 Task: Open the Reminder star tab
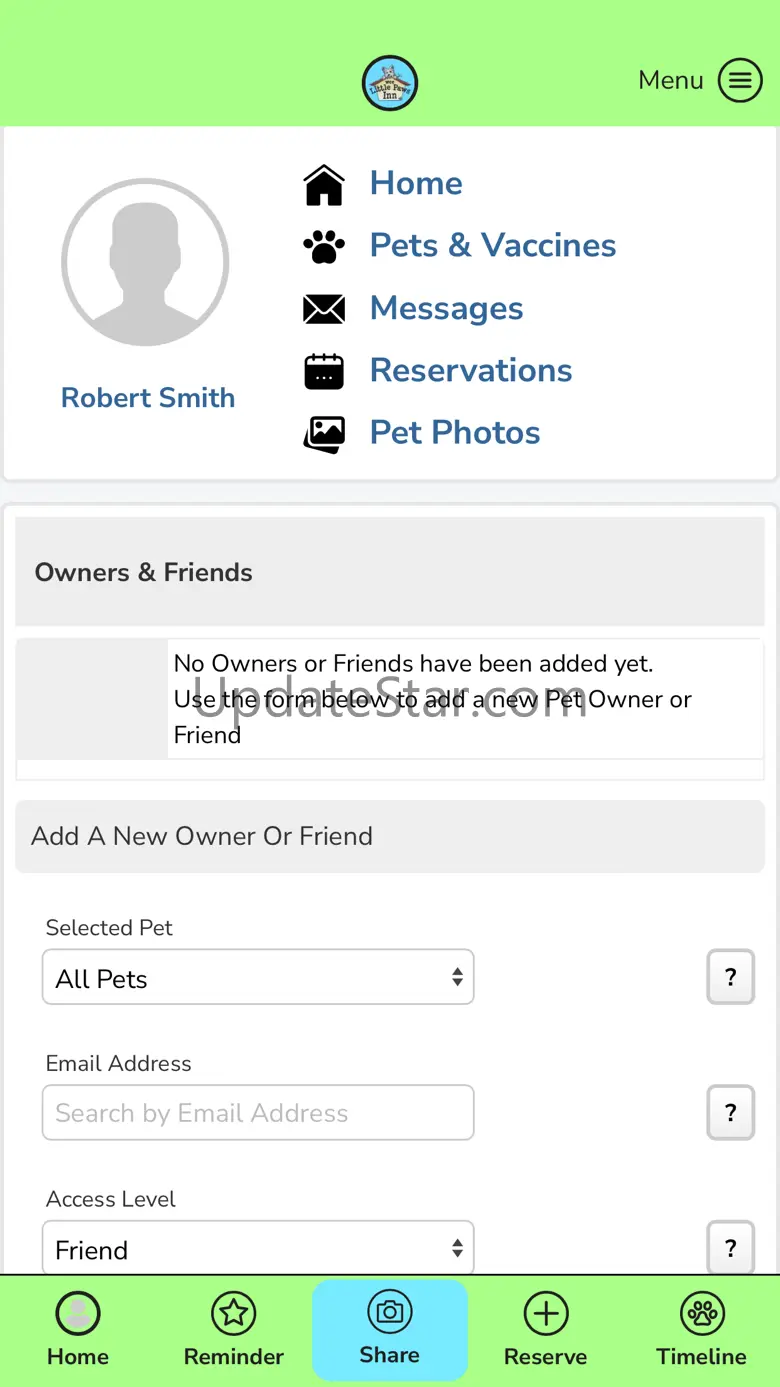(x=234, y=1330)
